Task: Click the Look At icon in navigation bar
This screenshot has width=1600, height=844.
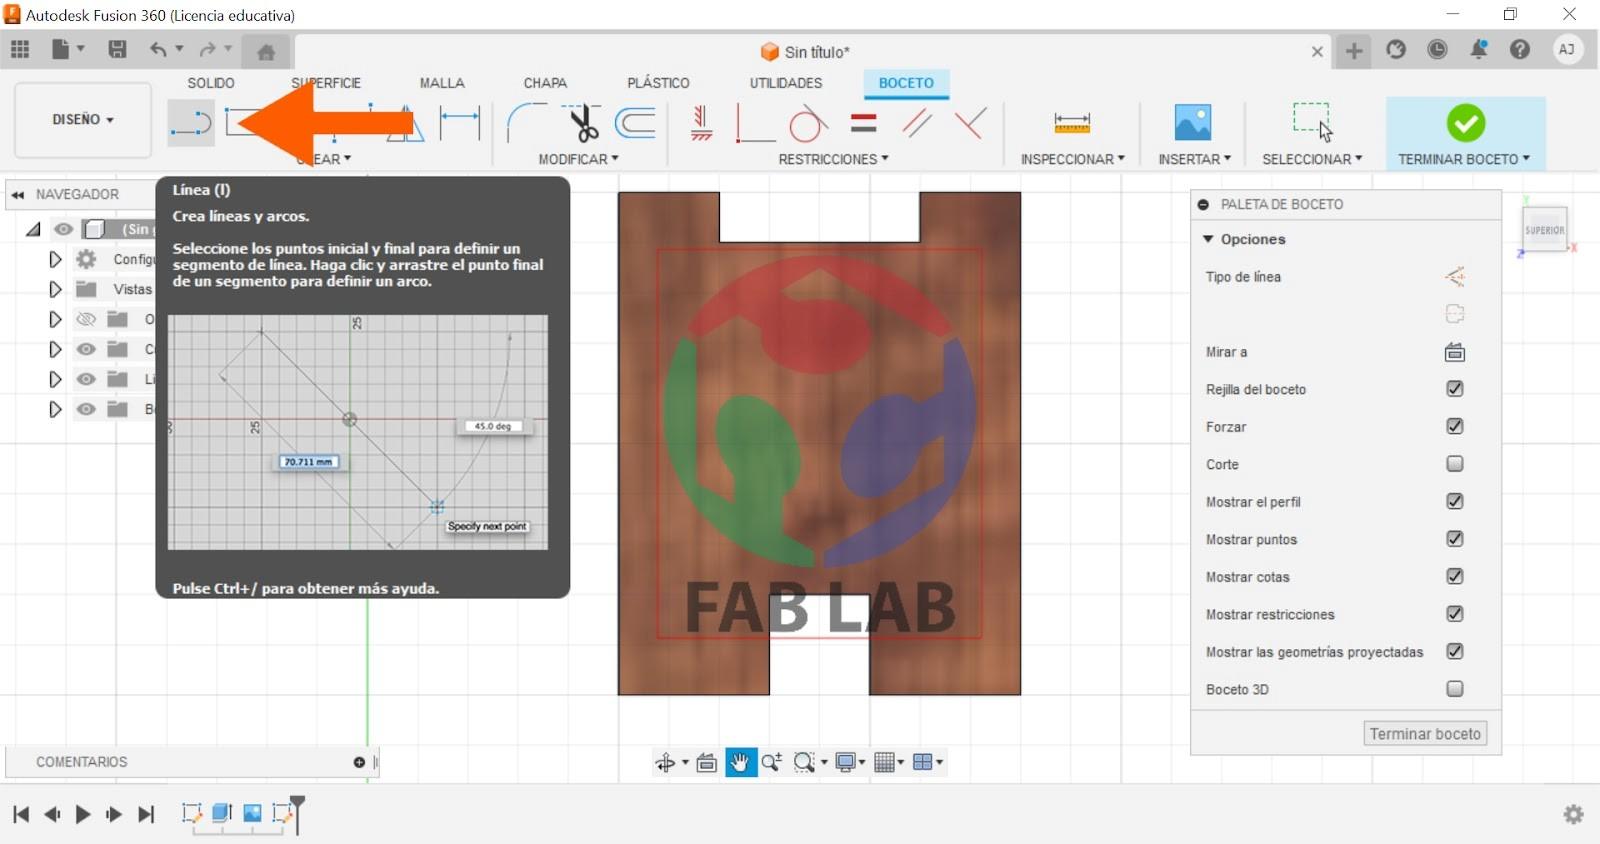Action: pyautogui.click(x=706, y=762)
